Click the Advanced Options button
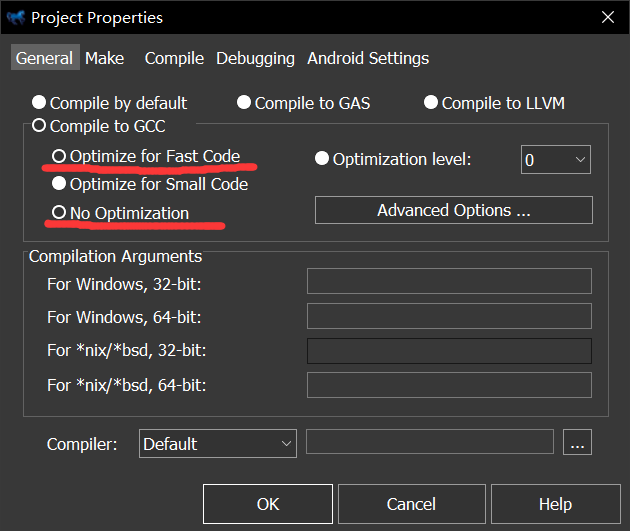This screenshot has height=531, width=630. tap(454, 210)
